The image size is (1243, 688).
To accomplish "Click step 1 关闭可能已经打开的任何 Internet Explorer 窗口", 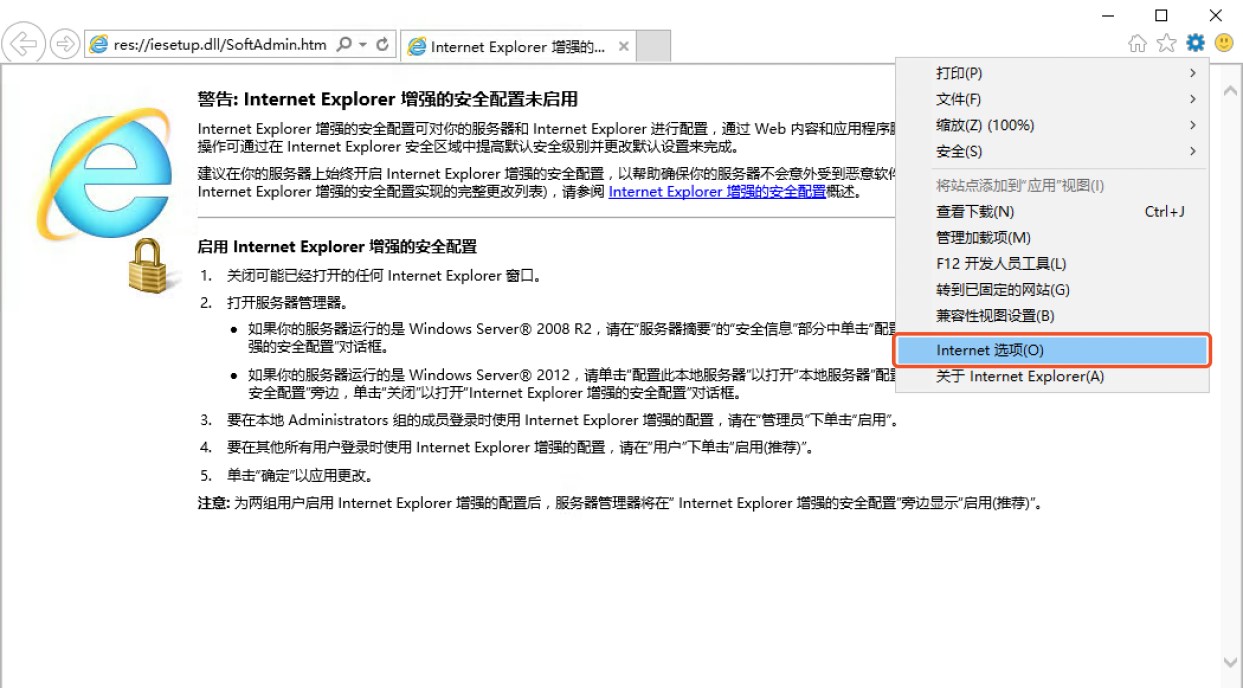I will pyautogui.click(x=384, y=276).
